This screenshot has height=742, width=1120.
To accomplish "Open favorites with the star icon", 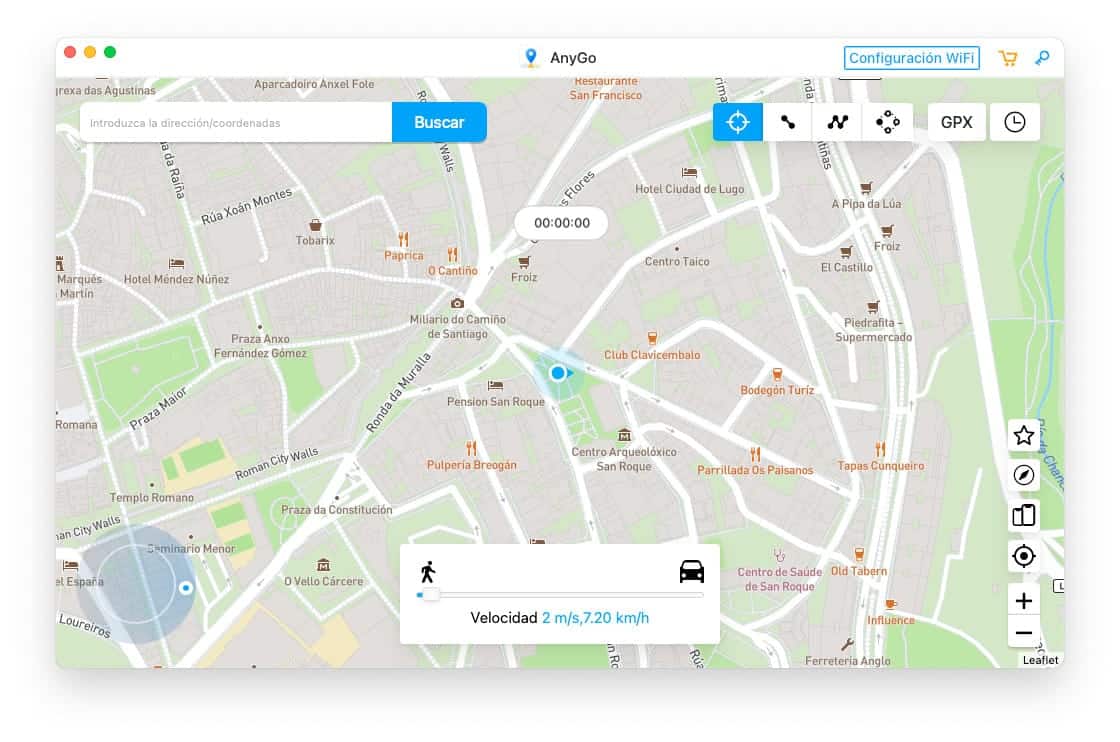I will pos(1023,435).
